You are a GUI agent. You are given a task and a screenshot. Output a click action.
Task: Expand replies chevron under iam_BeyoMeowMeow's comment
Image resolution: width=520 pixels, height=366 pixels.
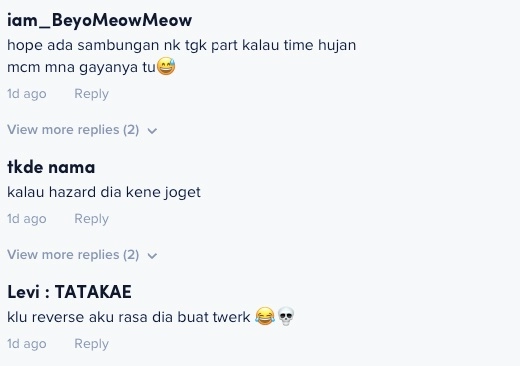tap(152, 131)
